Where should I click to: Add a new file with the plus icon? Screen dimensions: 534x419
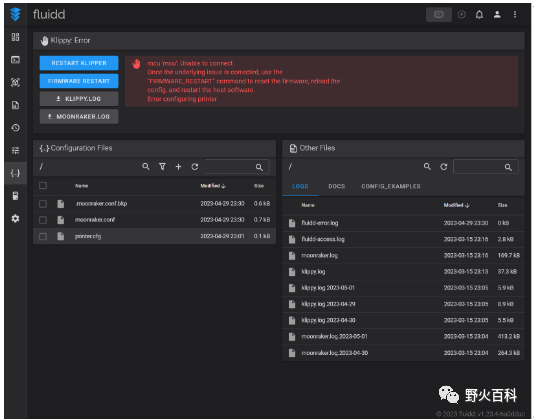coord(178,167)
